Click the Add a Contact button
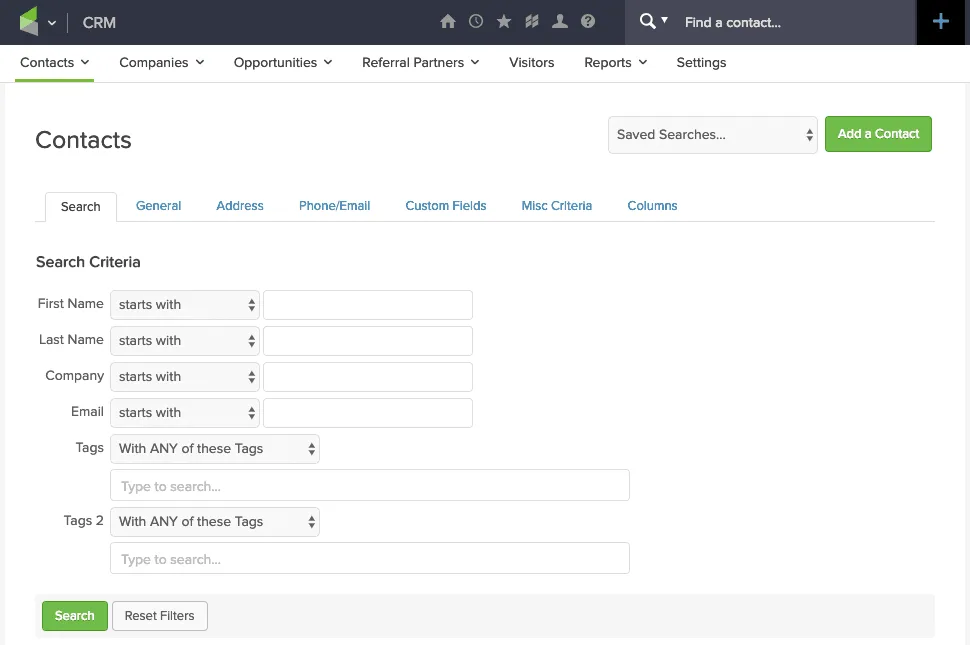This screenshot has height=645, width=970. 878,134
